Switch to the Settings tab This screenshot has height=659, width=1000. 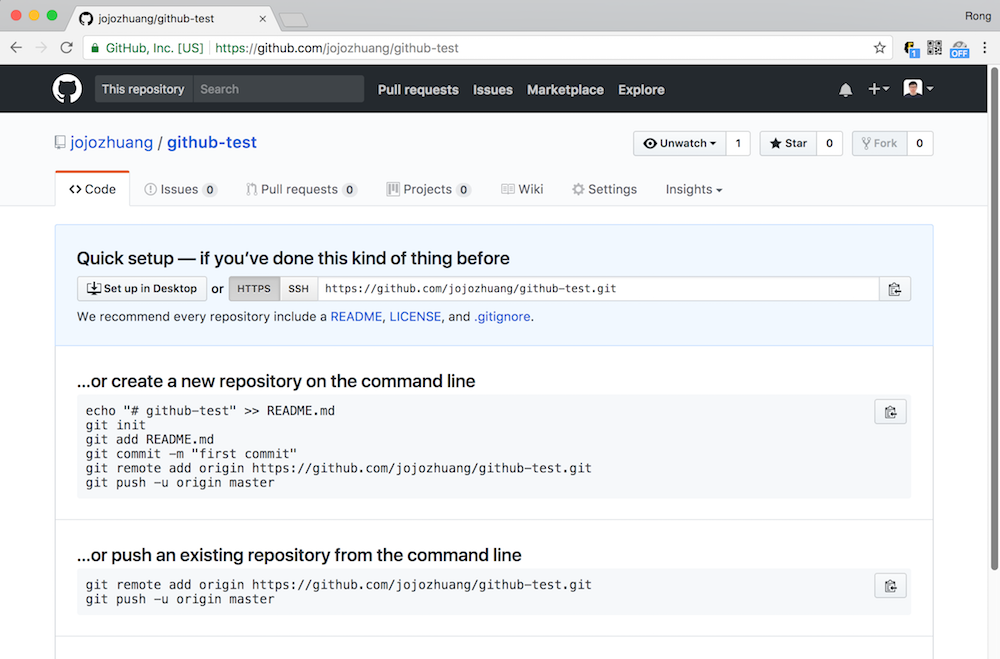604,189
